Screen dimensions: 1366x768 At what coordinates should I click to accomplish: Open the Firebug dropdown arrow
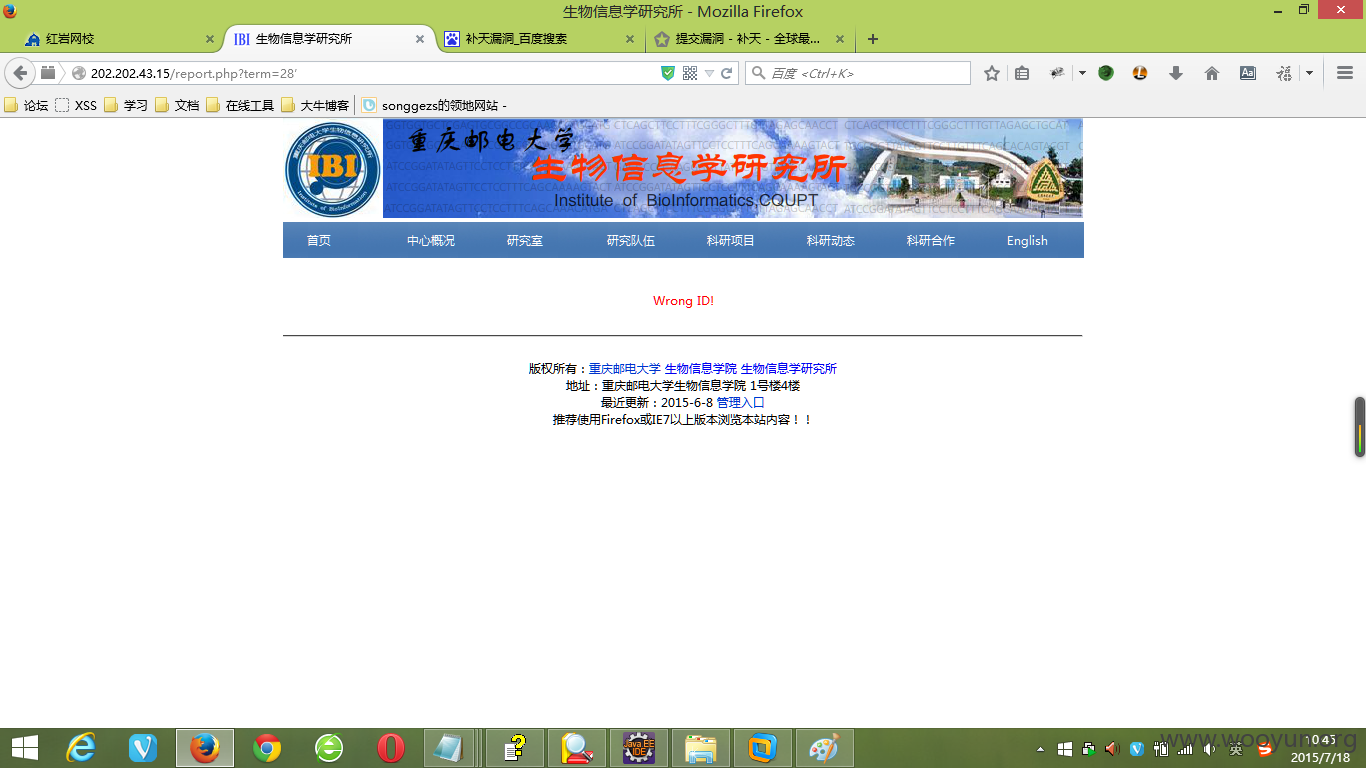pyautogui.click(x=1082, y=73)
